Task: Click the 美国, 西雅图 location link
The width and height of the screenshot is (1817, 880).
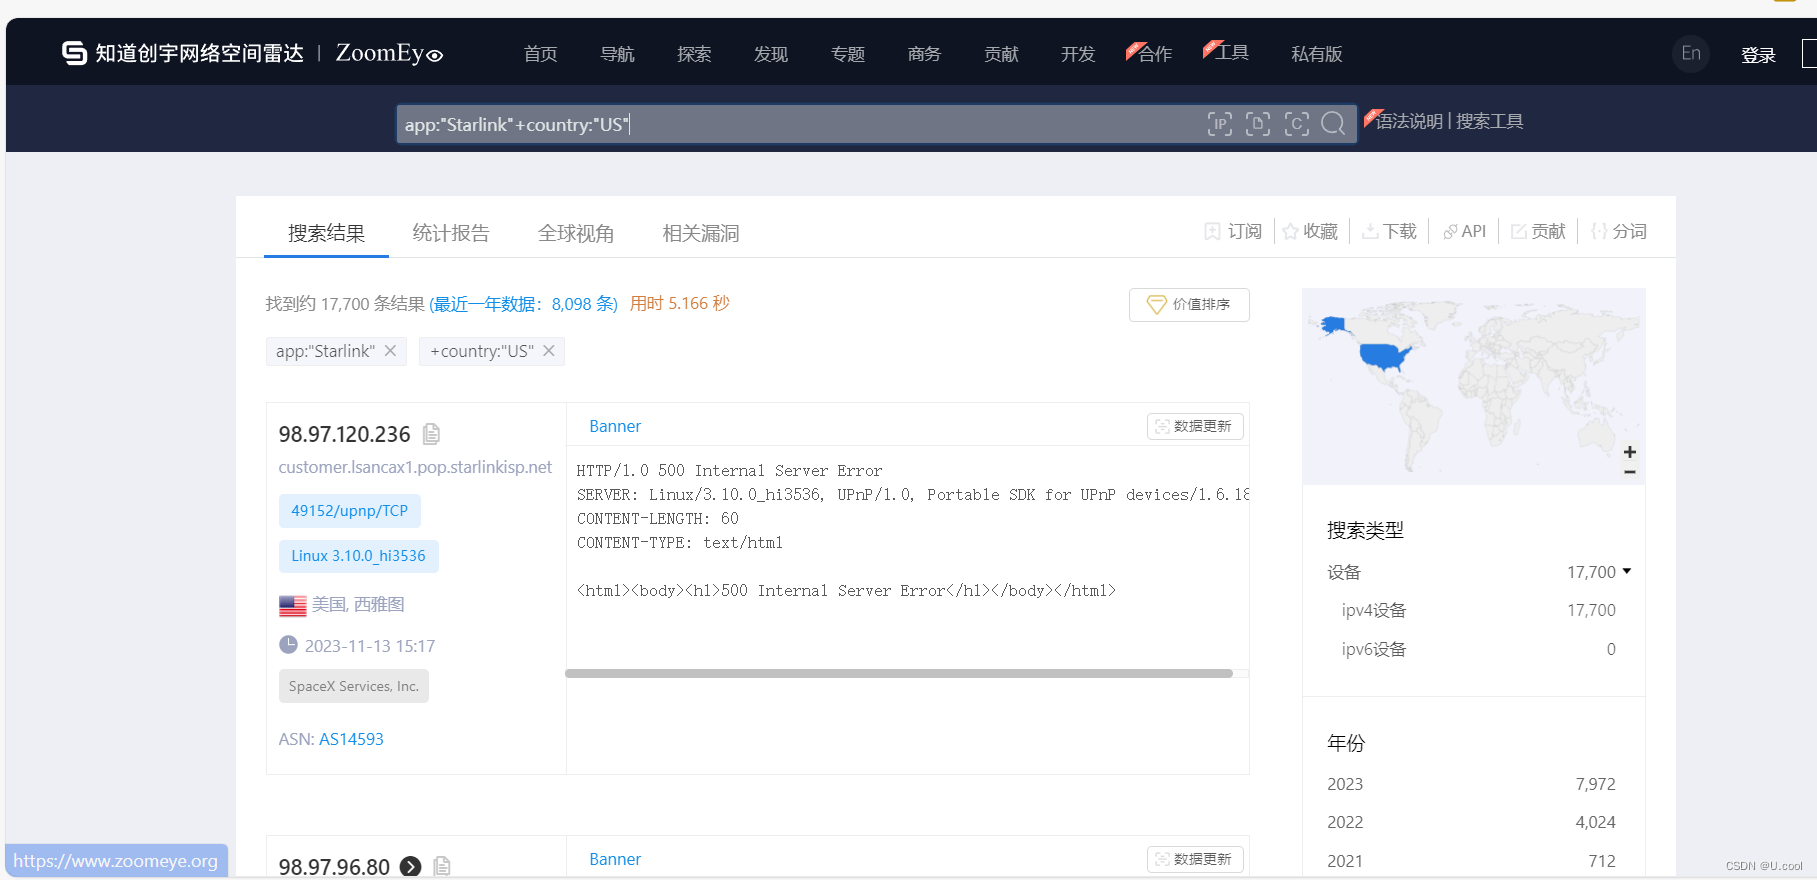Action: click(357, 604)
